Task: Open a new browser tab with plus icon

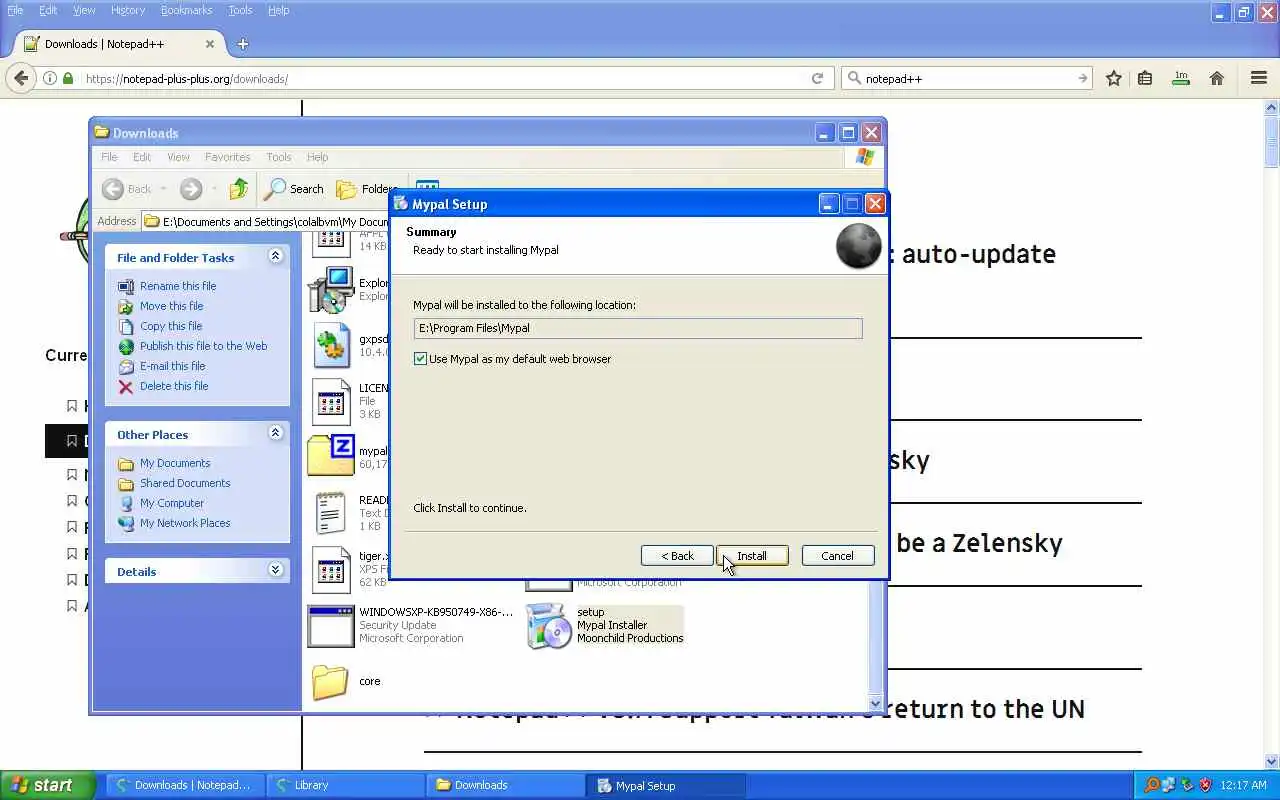Action: coord(243,44)
